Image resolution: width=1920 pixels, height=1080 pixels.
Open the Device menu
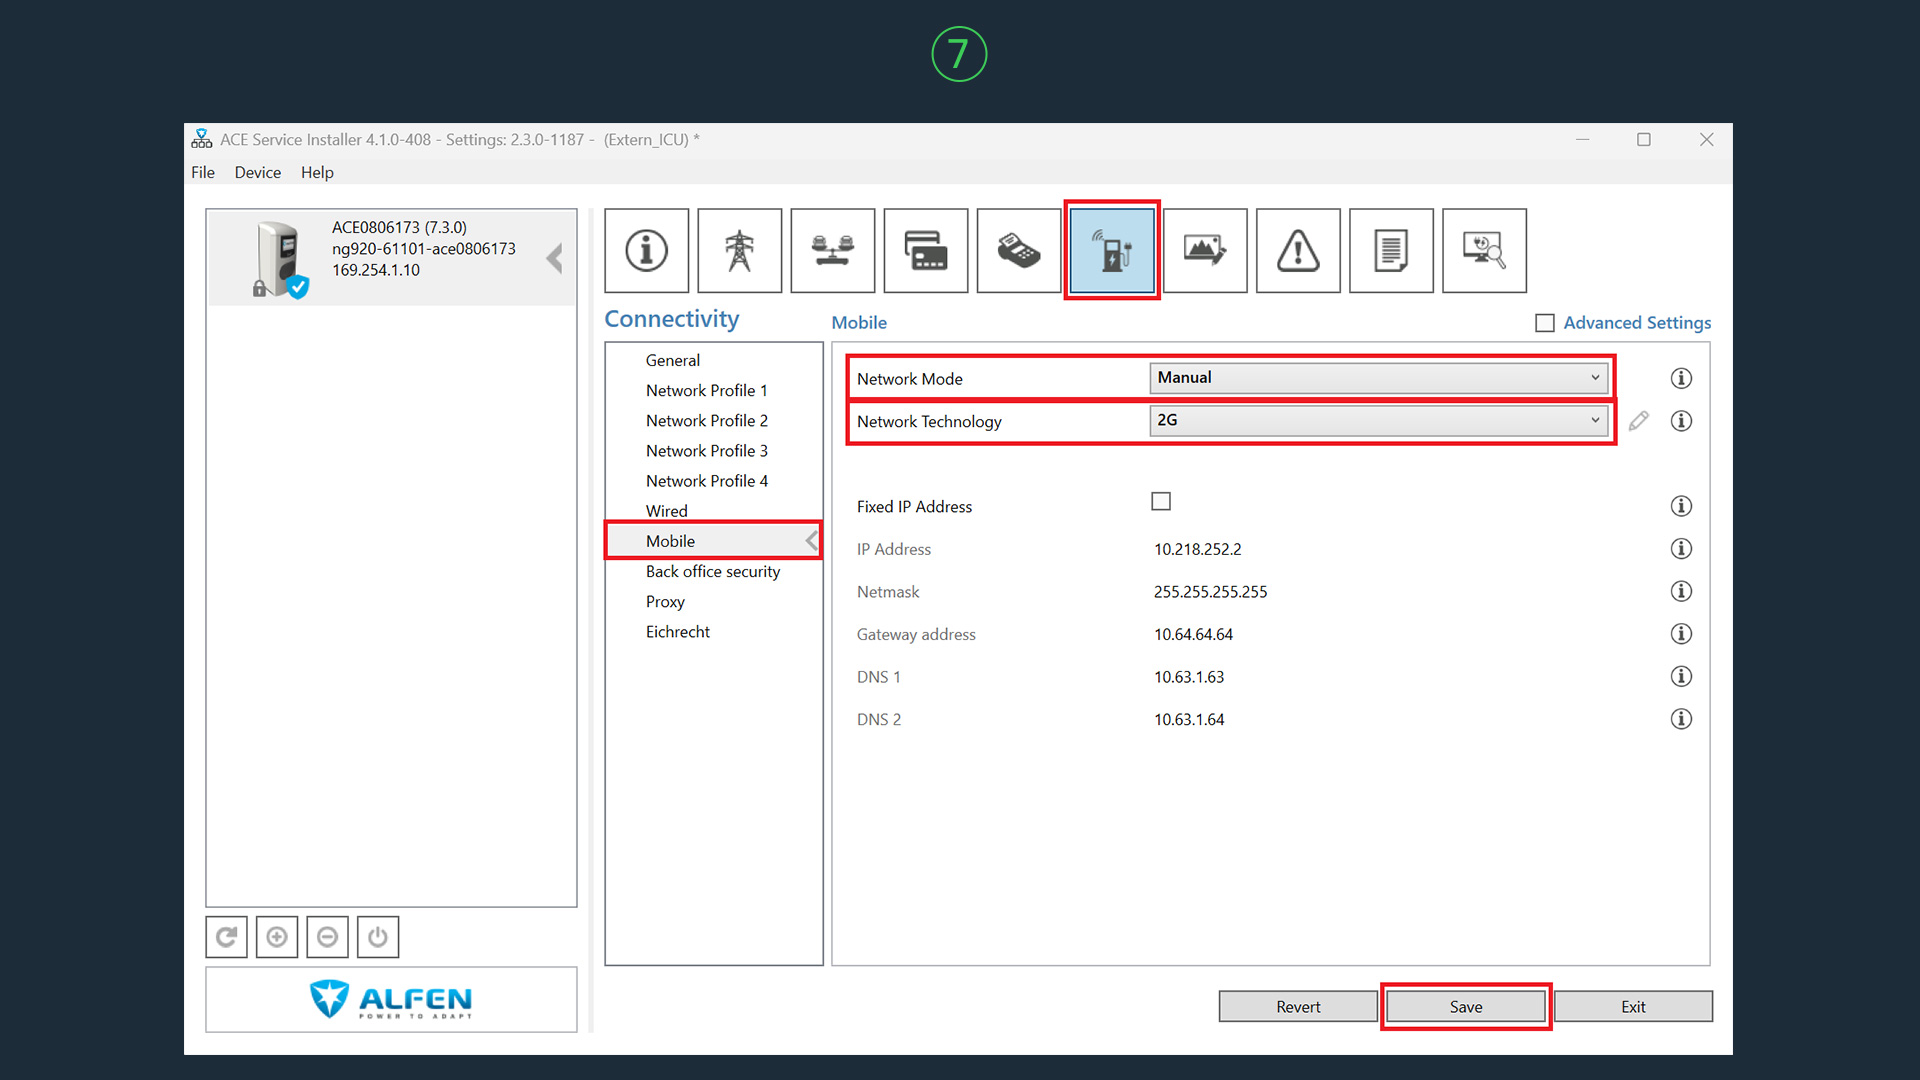(258, 172)
